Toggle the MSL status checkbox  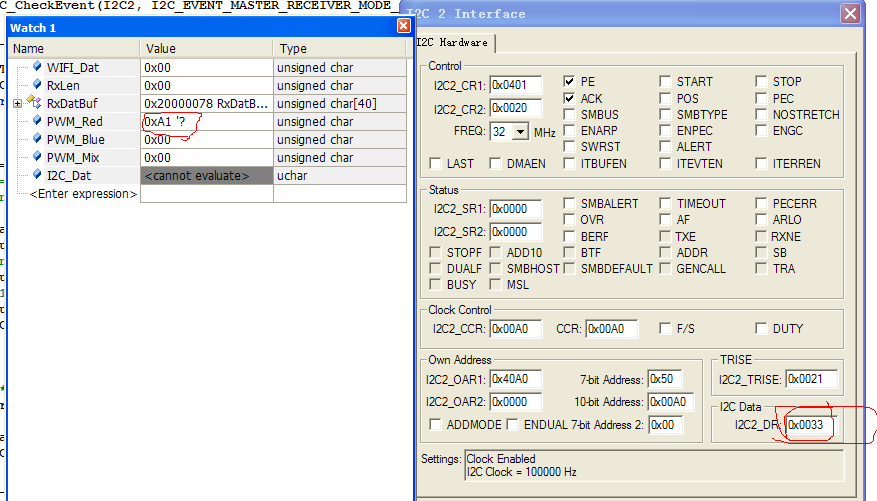click(x=495, y=285)
